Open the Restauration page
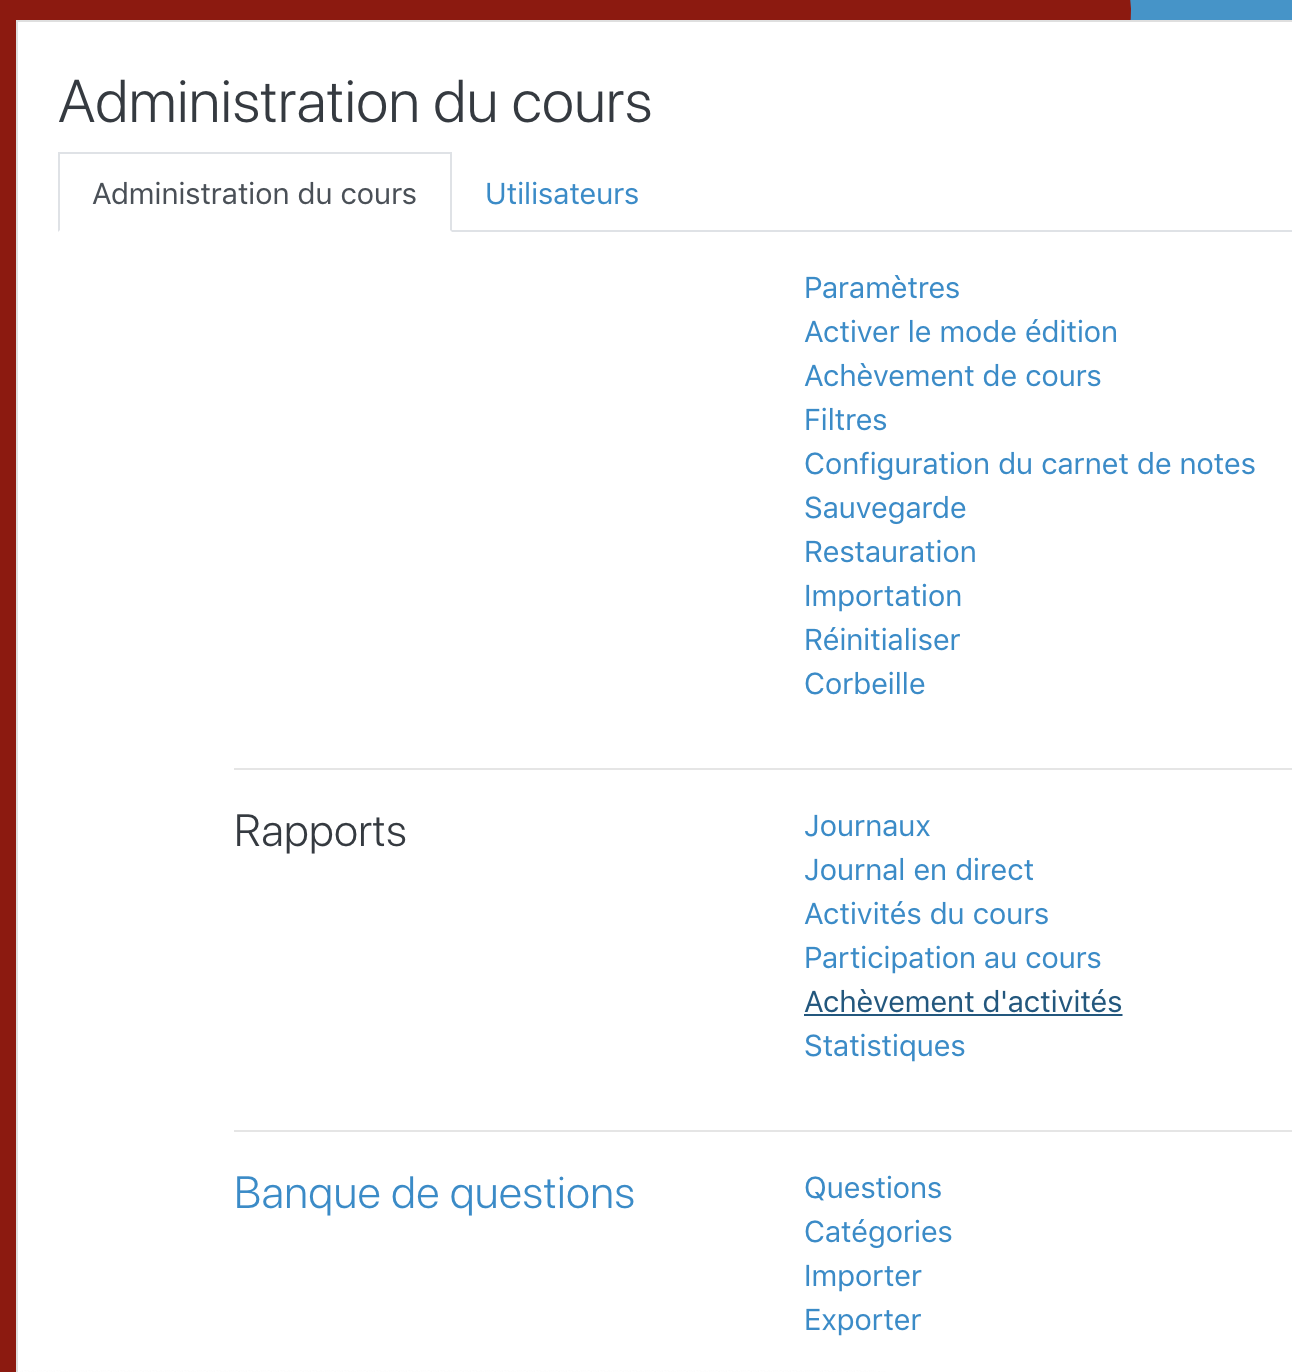This screenshot has width=1292, height=1372. 889,552
